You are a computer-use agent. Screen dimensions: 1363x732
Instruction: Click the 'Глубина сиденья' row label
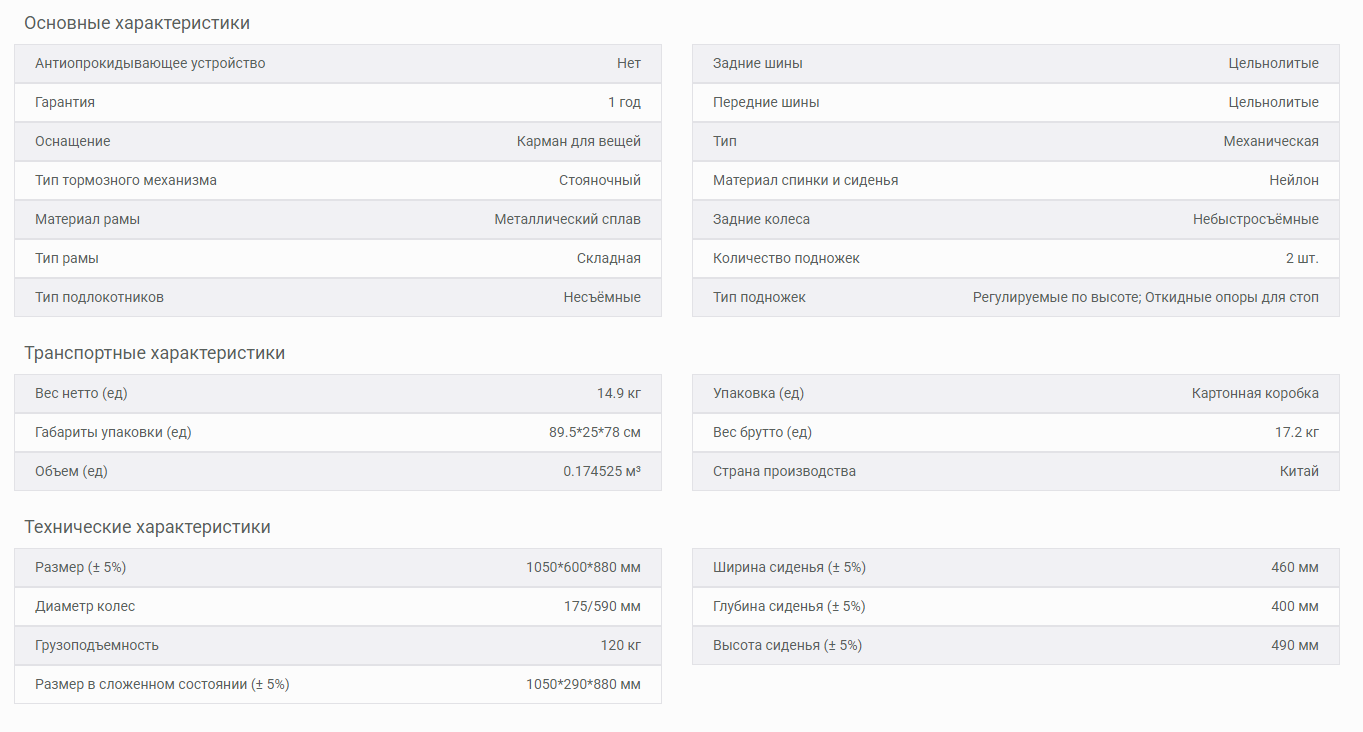789,606
